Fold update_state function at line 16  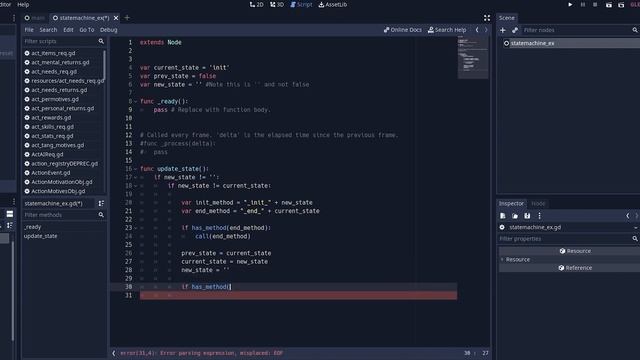pyautogui.click(x=136, y=169)
